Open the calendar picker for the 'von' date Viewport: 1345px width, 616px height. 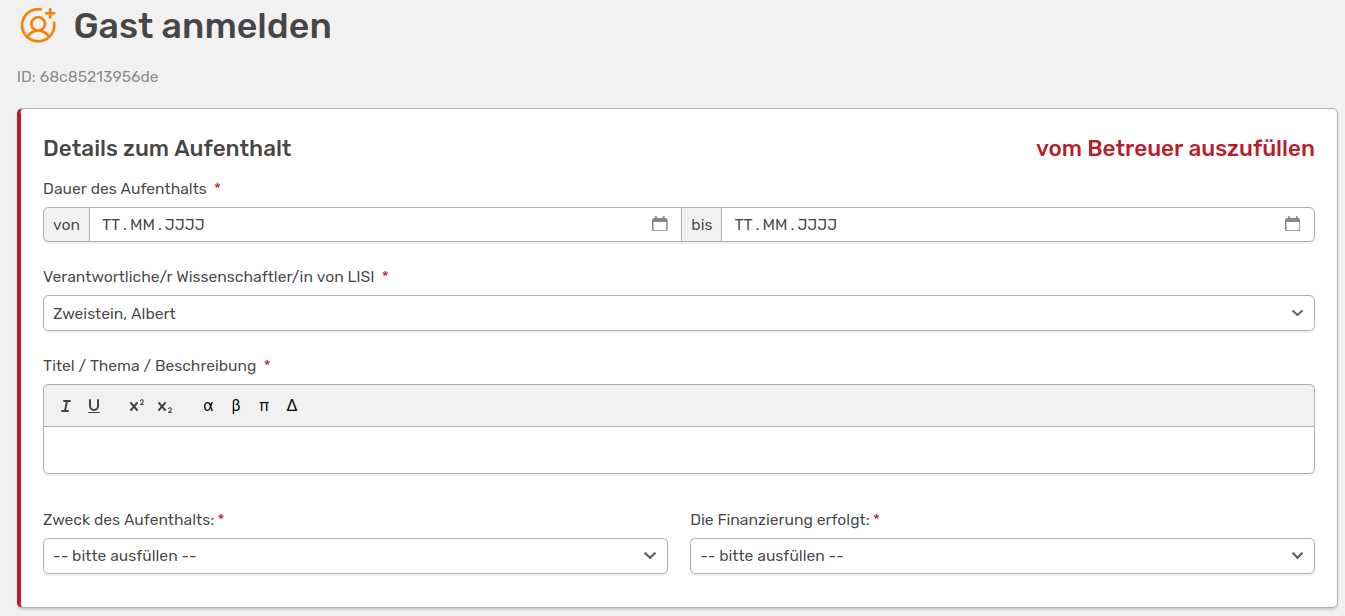(x=660, y=225)
